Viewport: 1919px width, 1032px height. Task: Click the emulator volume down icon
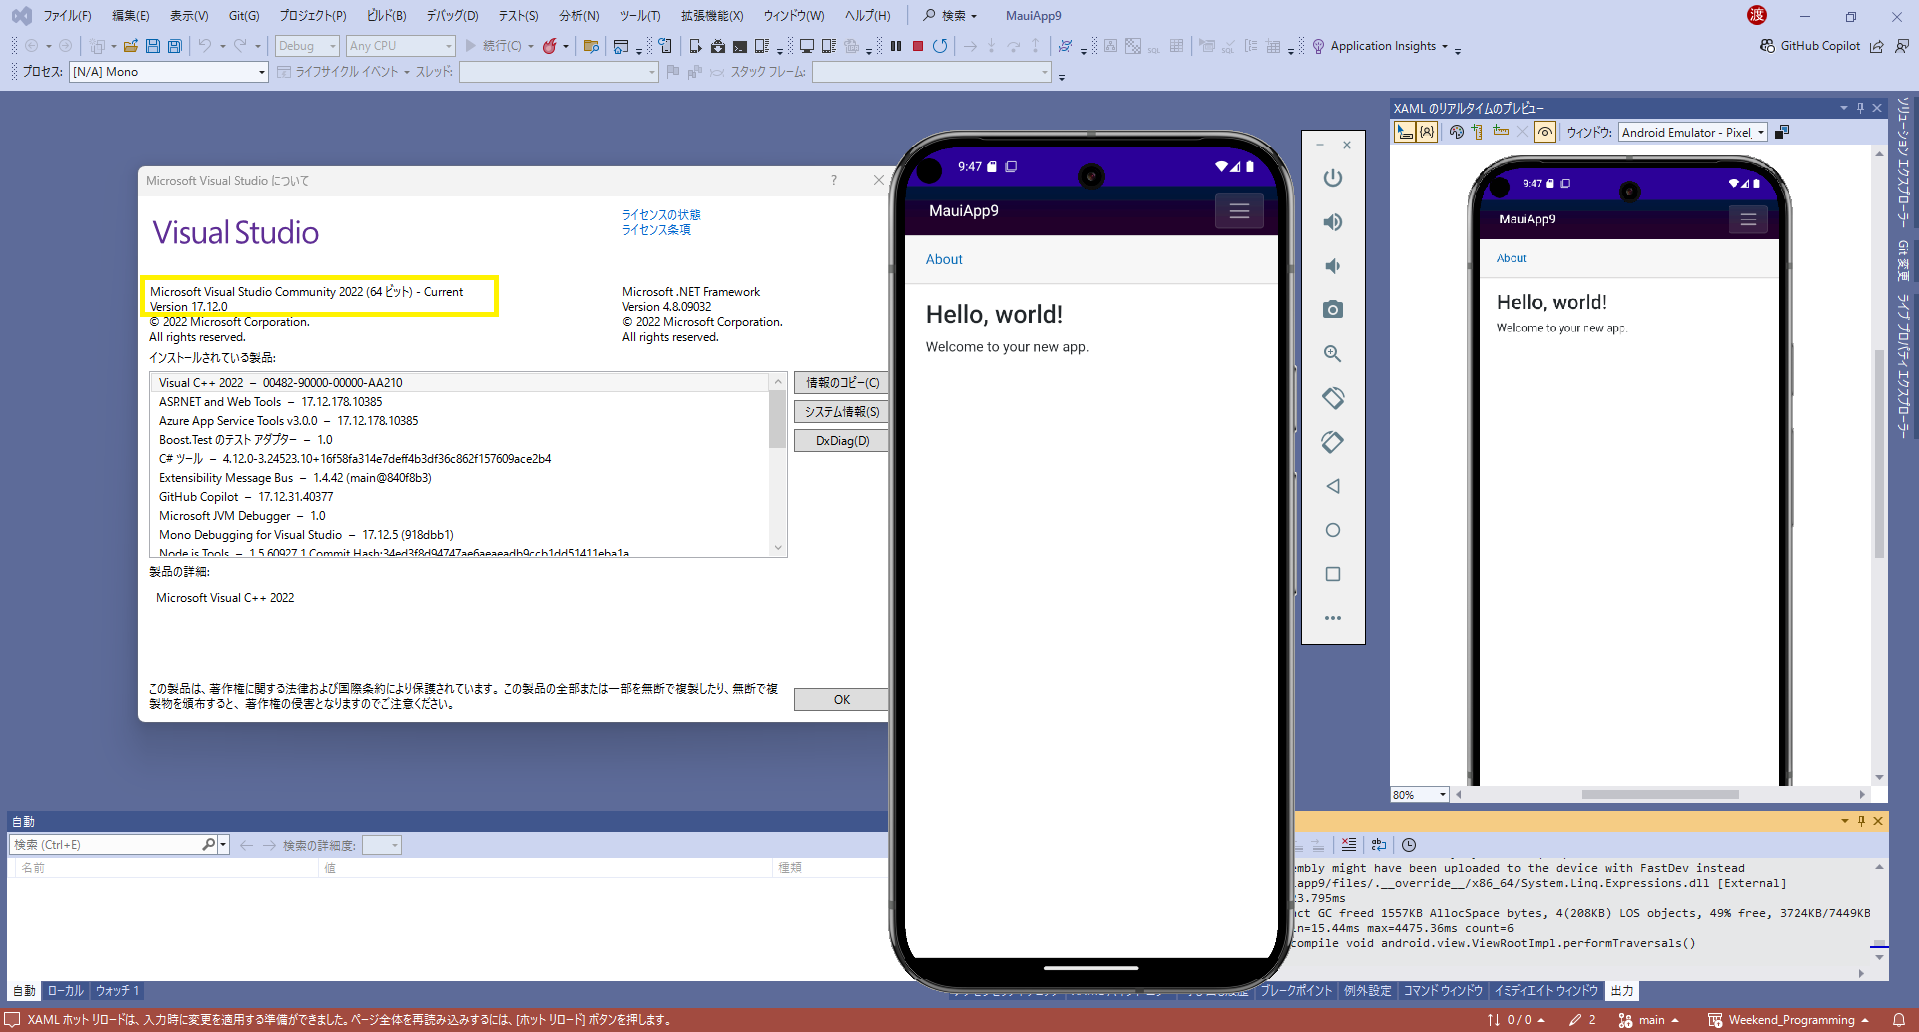tap(1332, 266)
